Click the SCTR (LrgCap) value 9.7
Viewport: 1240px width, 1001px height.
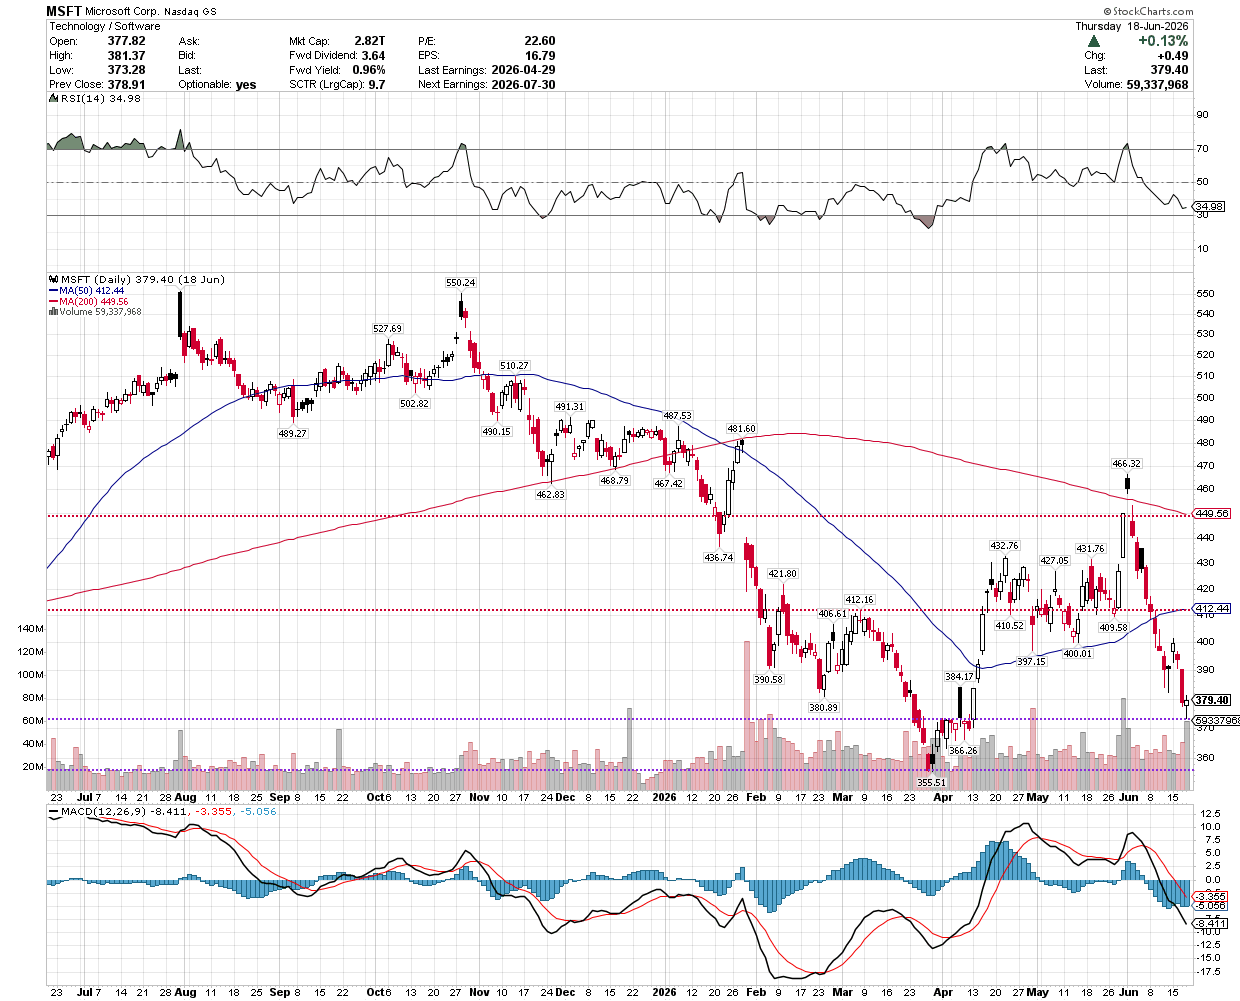377,85
